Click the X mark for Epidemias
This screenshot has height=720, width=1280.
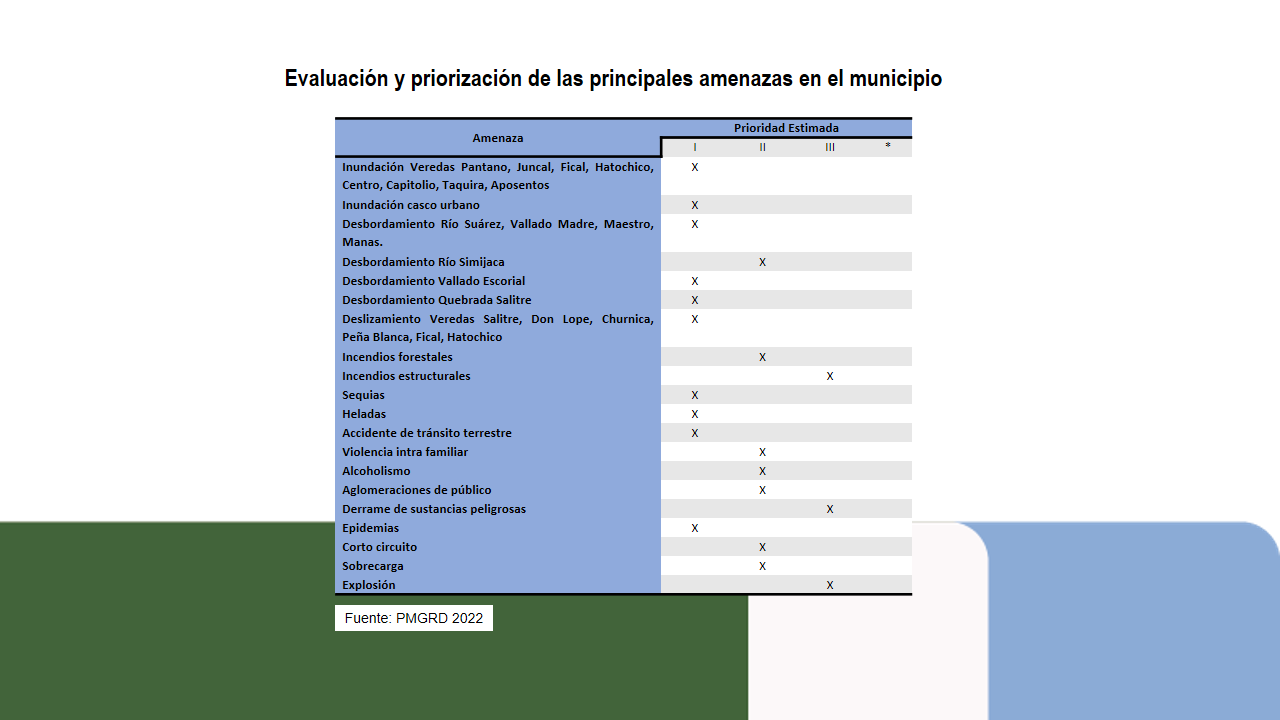[695, 528]
